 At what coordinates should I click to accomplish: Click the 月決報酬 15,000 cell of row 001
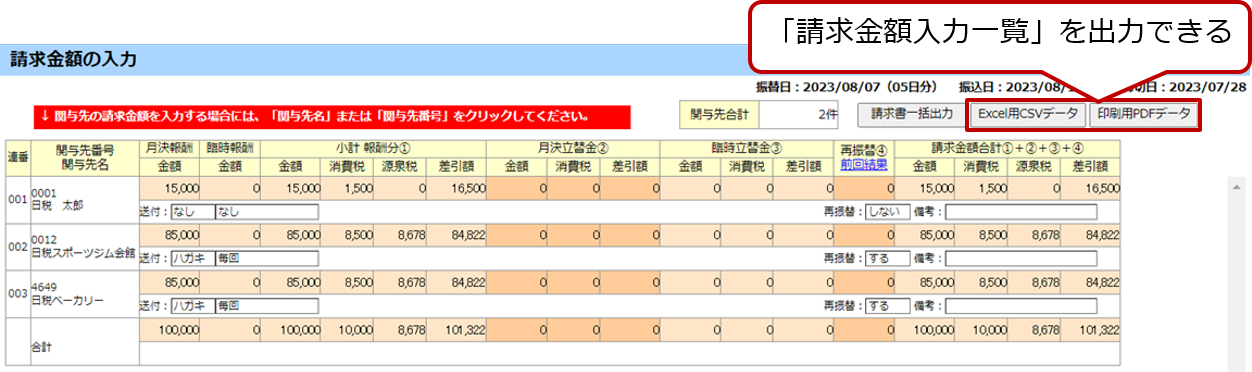click(x=170, y=187)
